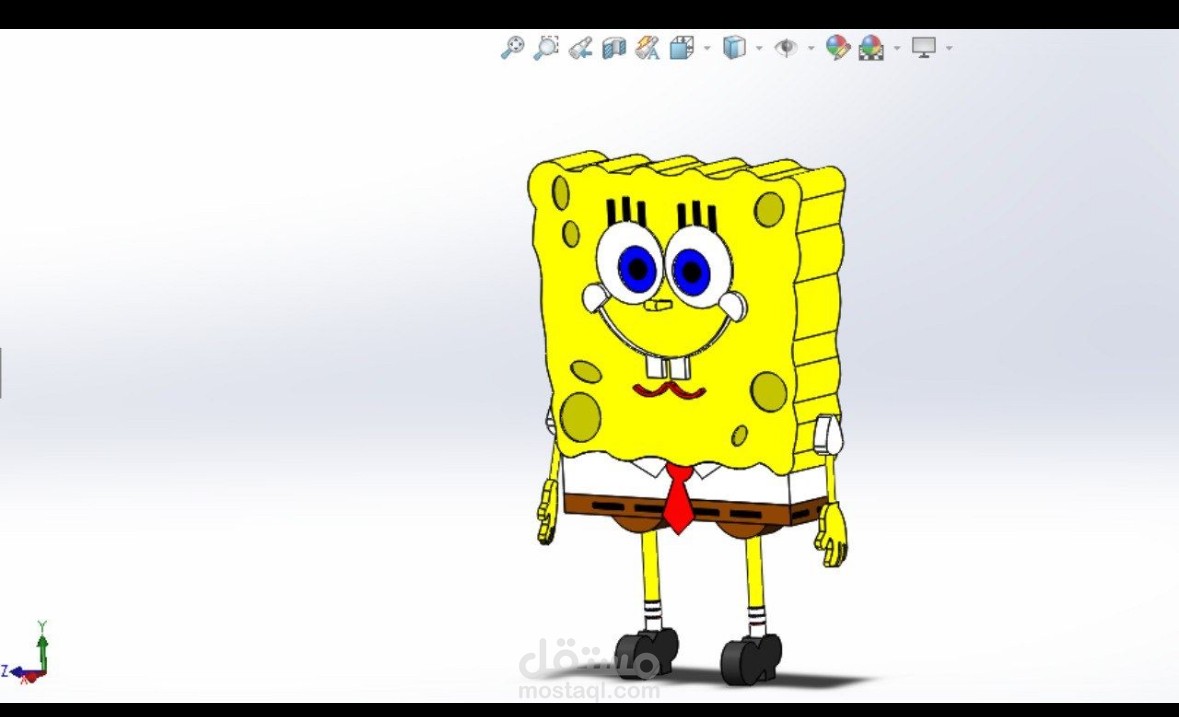Click the XYZ reference triad
The width and height of the screenshot is (1179, 717).
tap(28, 653)
